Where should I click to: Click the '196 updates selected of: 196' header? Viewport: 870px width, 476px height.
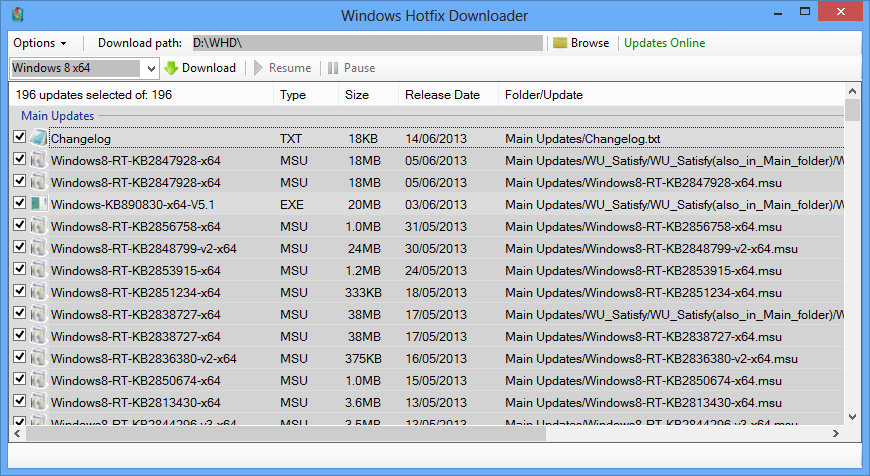click(x=141, y=95)
